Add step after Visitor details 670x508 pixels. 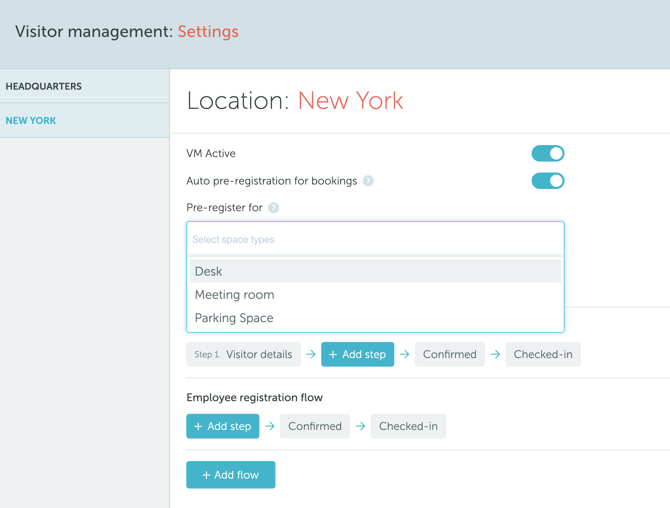(358, 354)
